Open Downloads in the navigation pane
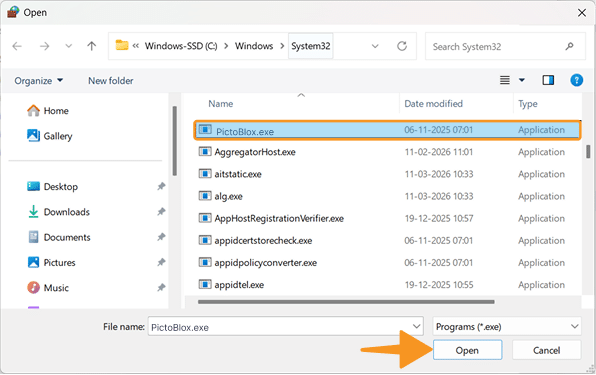This screenshot has width=596, height=375. pyautogui.click(x=59, y=212)
